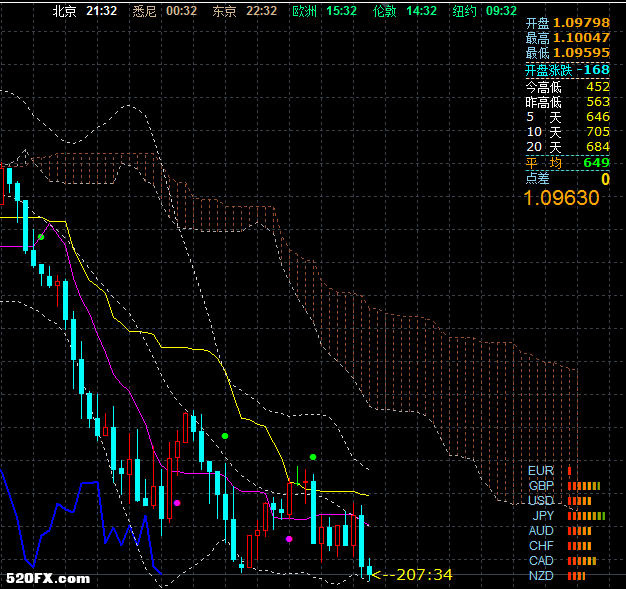This screenshot has width=626, height=589.
Task: Click the EUR currency strength label
Action: [x=541, y=471]
